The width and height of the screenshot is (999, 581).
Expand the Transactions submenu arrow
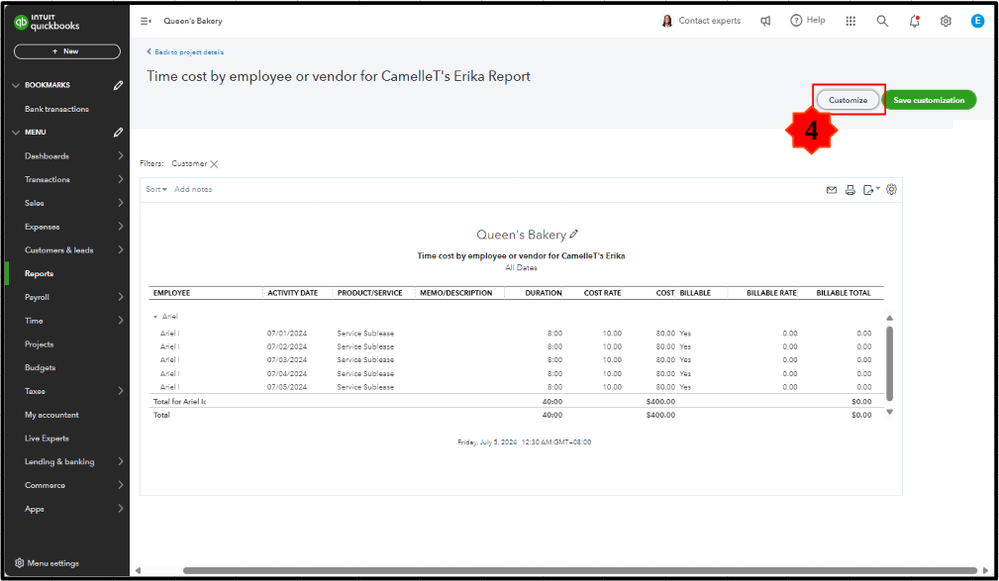pos(120,179)
